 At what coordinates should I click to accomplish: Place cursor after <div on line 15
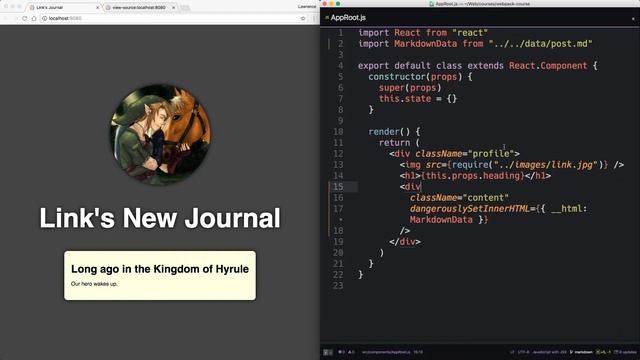click(x=421, y=187)
